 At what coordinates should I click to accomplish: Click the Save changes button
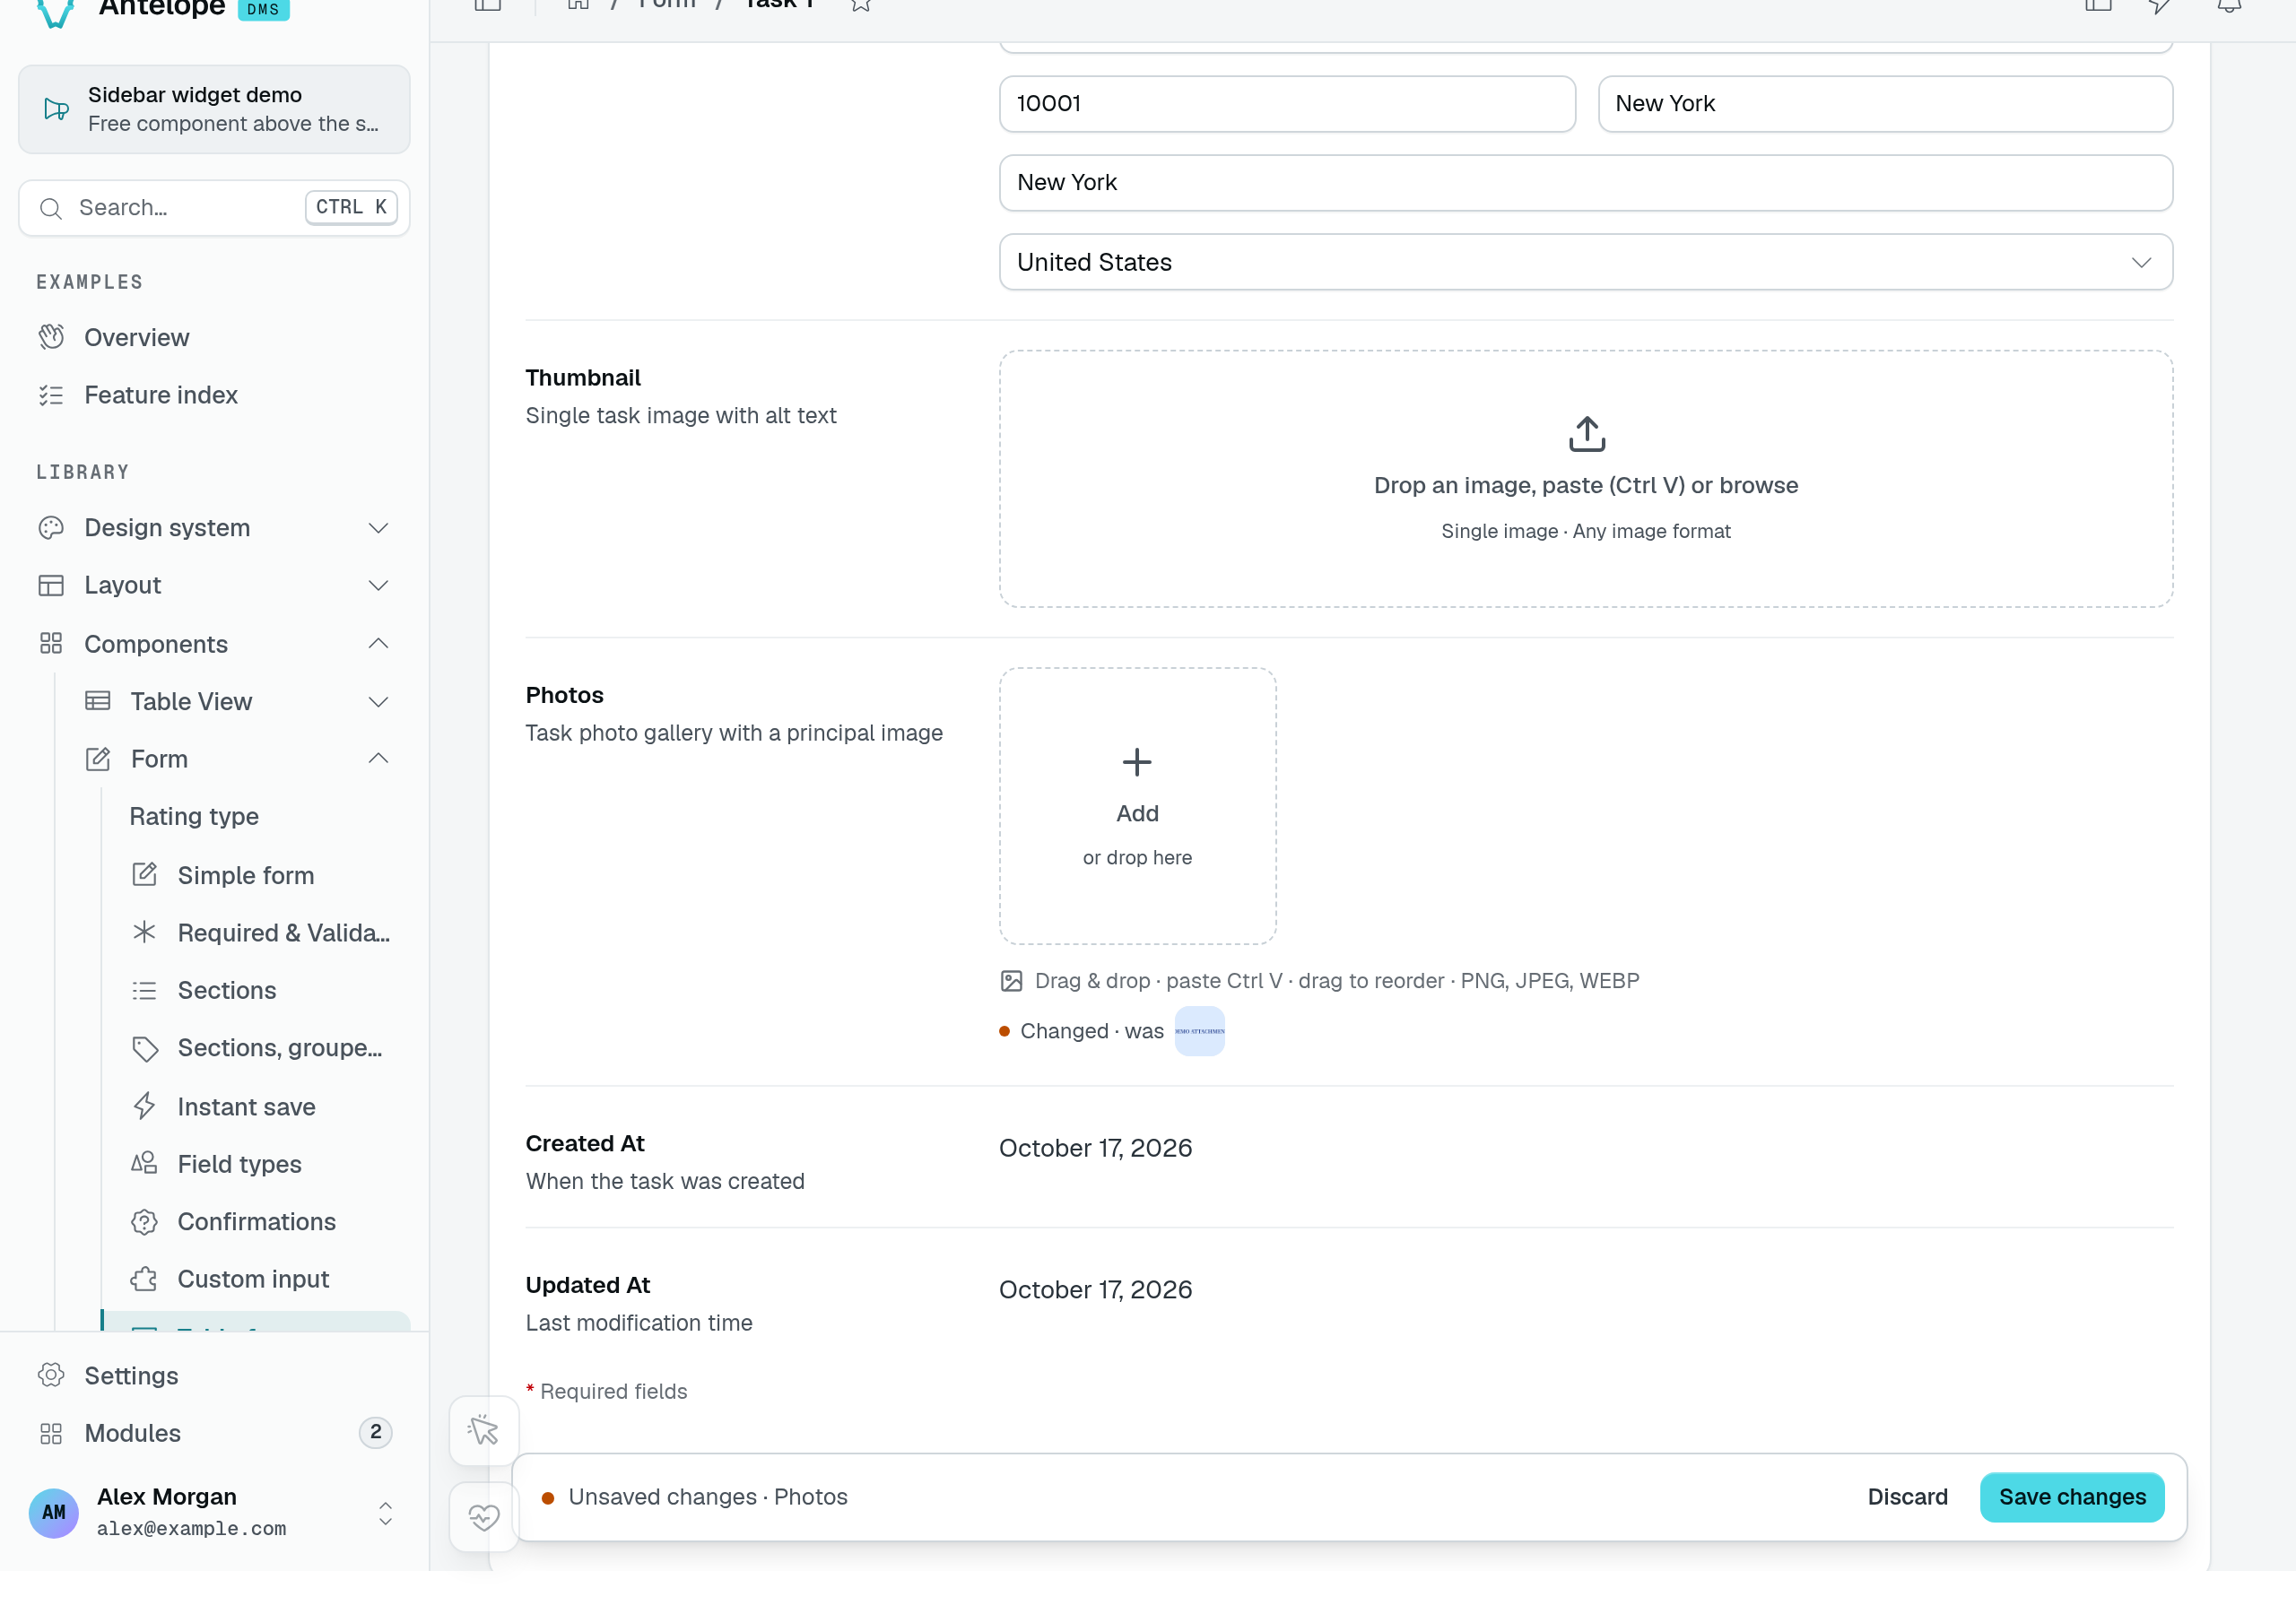point(2072,1497)
